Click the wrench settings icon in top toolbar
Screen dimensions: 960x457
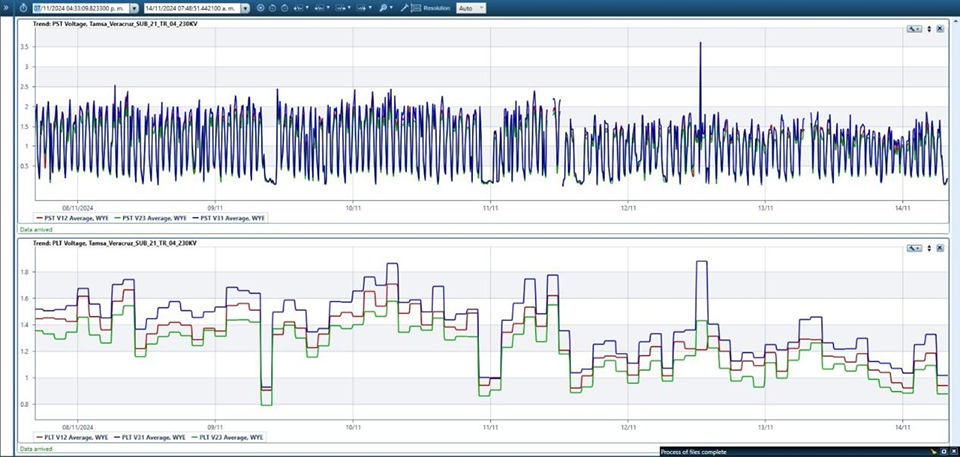click(404, 7)
